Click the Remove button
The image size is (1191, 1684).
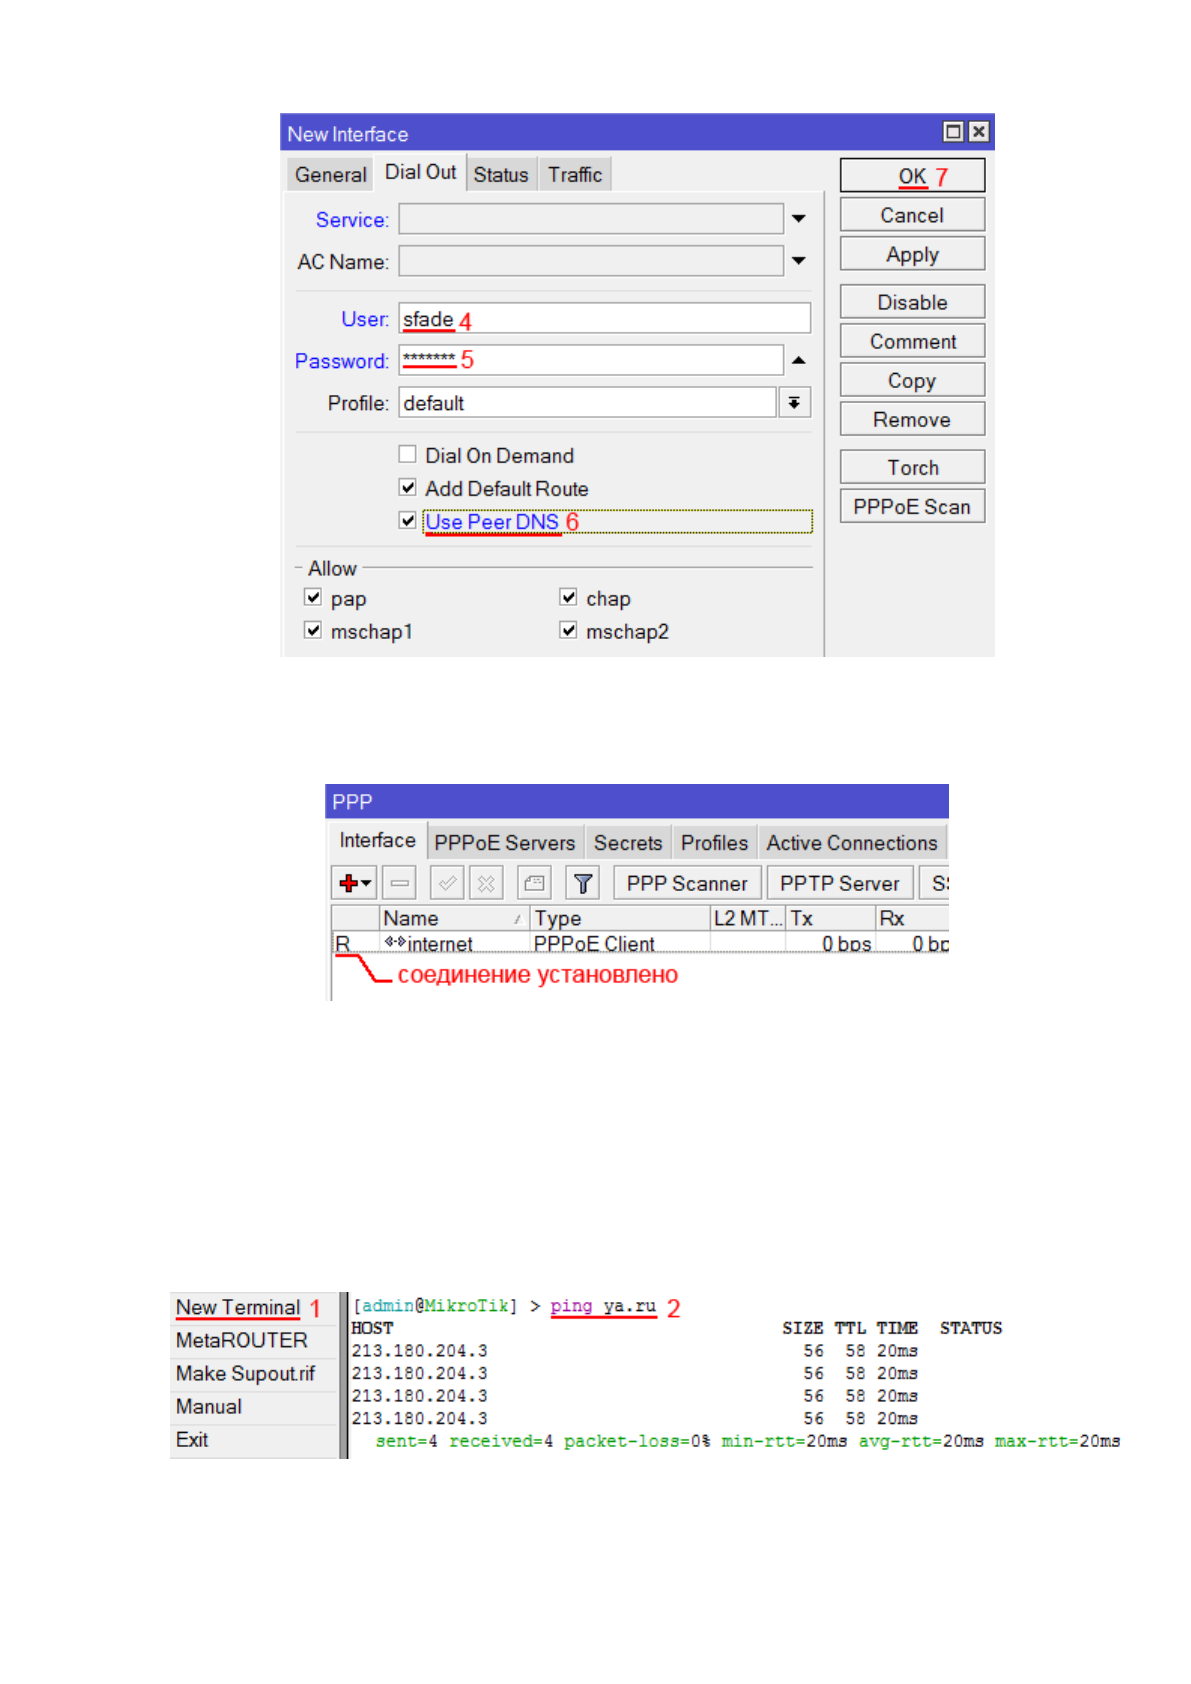coord(912,419)
